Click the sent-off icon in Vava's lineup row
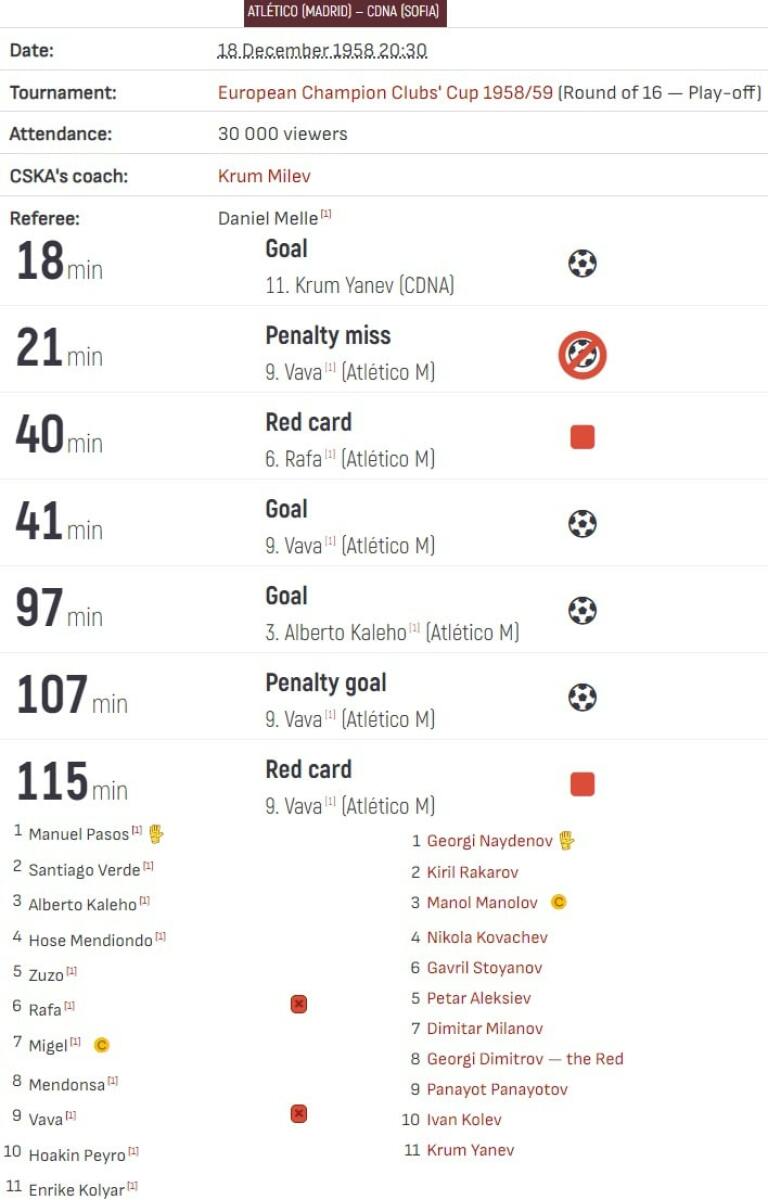768x1200 pixels. pyautogui.click(x=298, y=1114)
